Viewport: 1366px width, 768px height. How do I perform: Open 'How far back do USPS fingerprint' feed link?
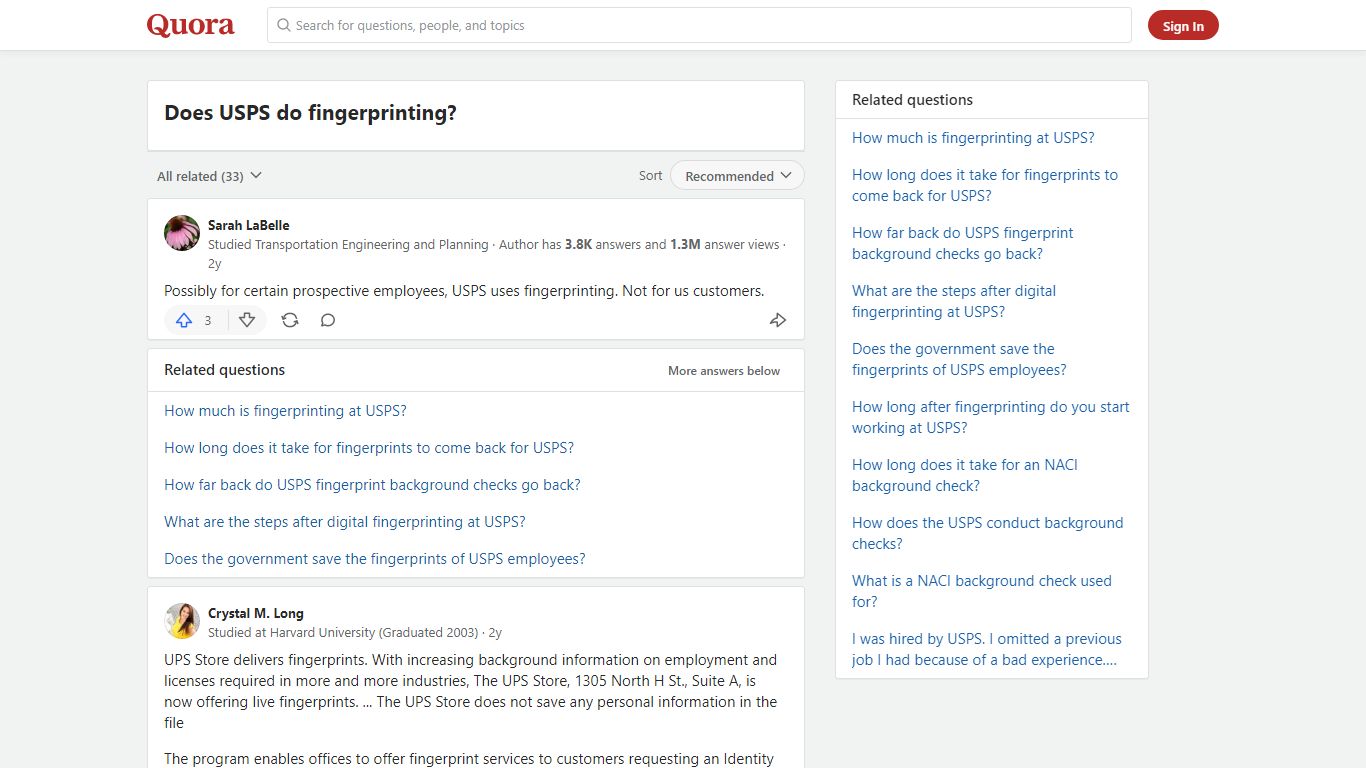[372, 485]
